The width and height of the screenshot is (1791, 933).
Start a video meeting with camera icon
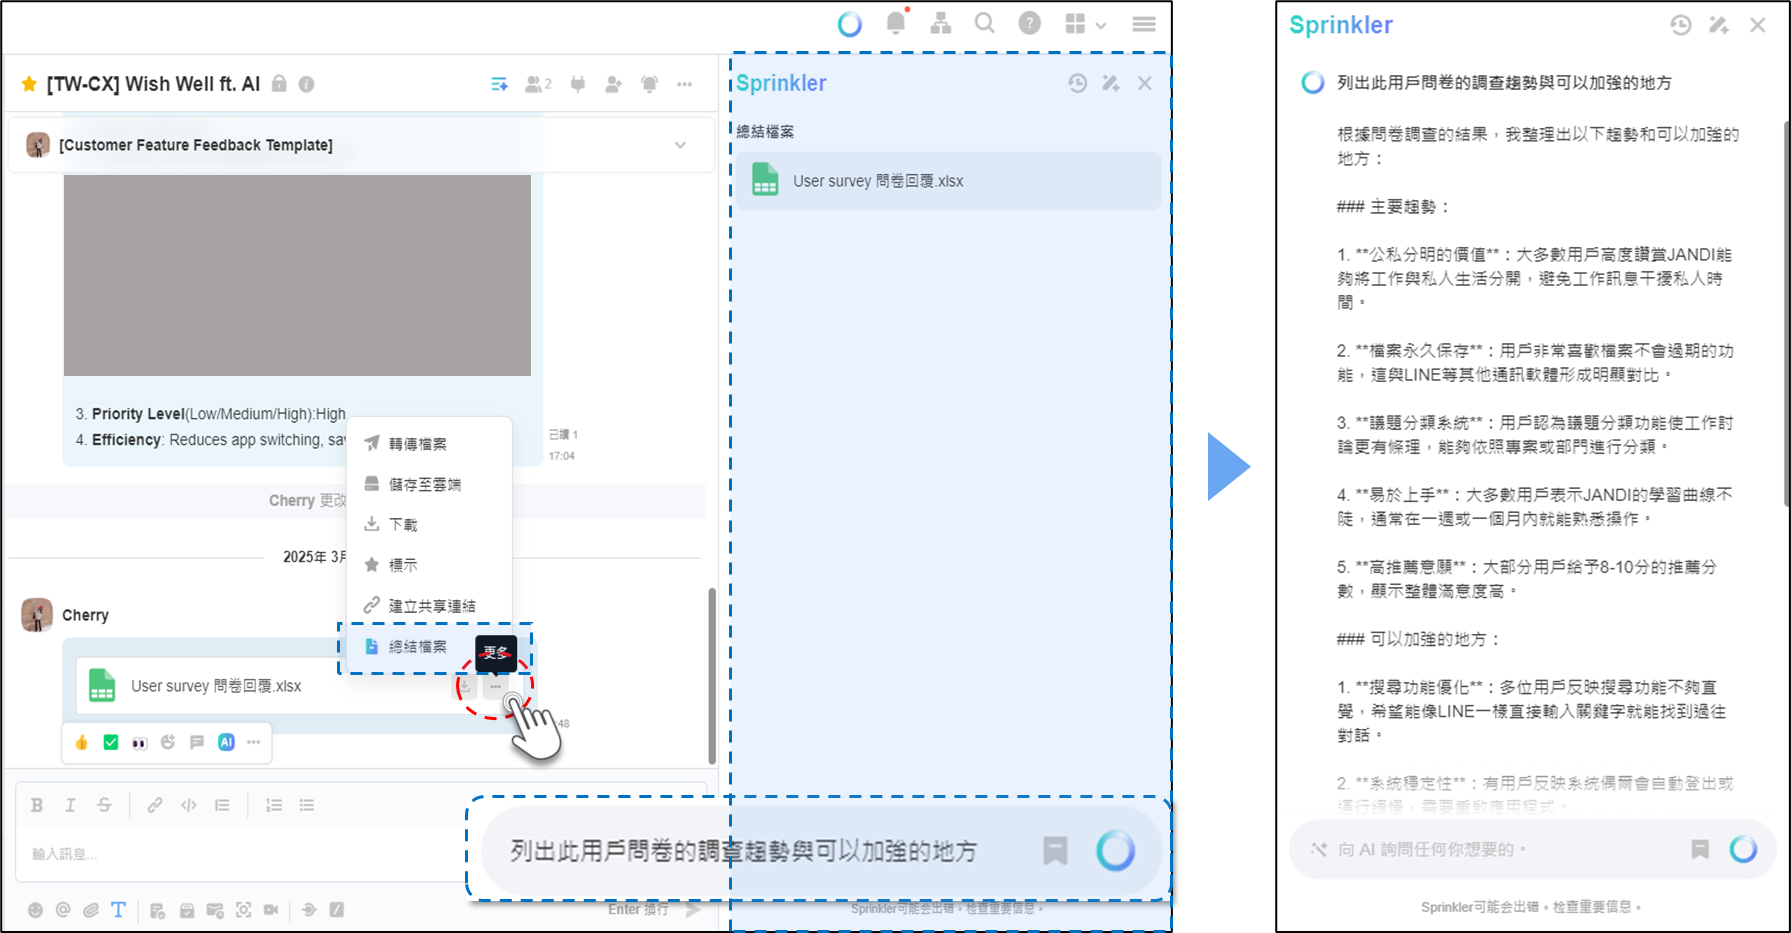pos(271,910)
